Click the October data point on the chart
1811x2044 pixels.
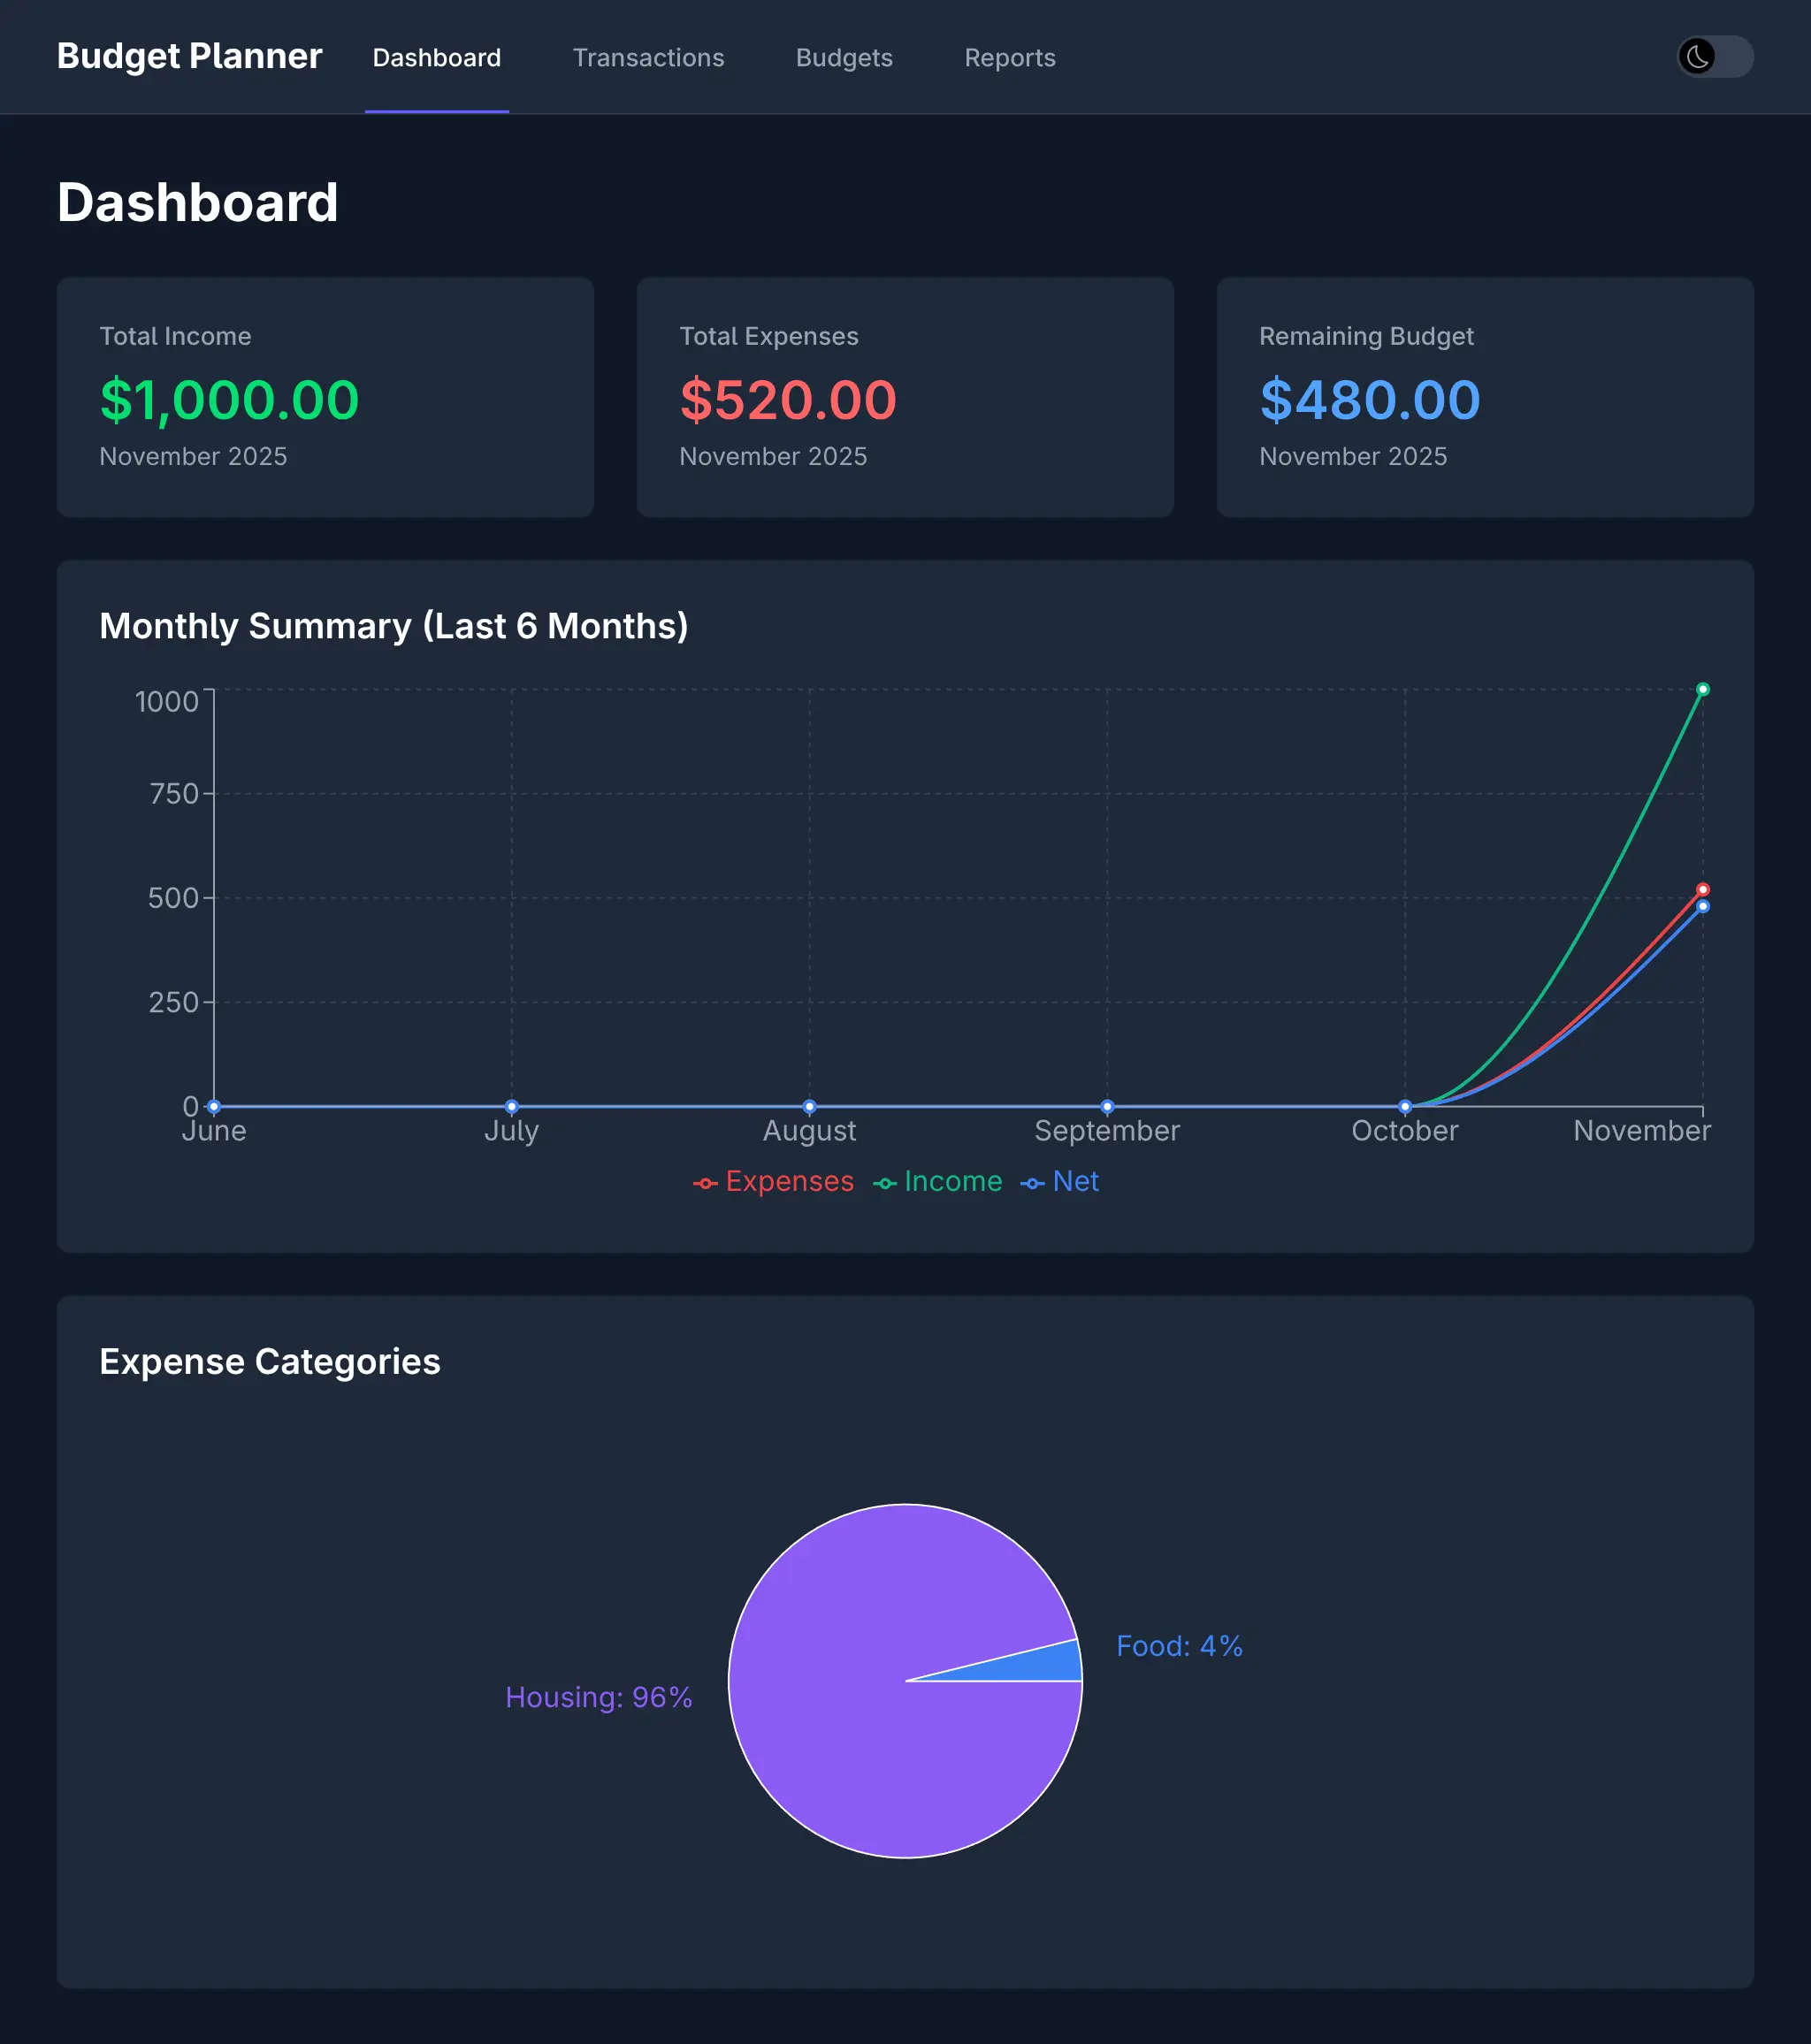click(x=1404, y=1106)
